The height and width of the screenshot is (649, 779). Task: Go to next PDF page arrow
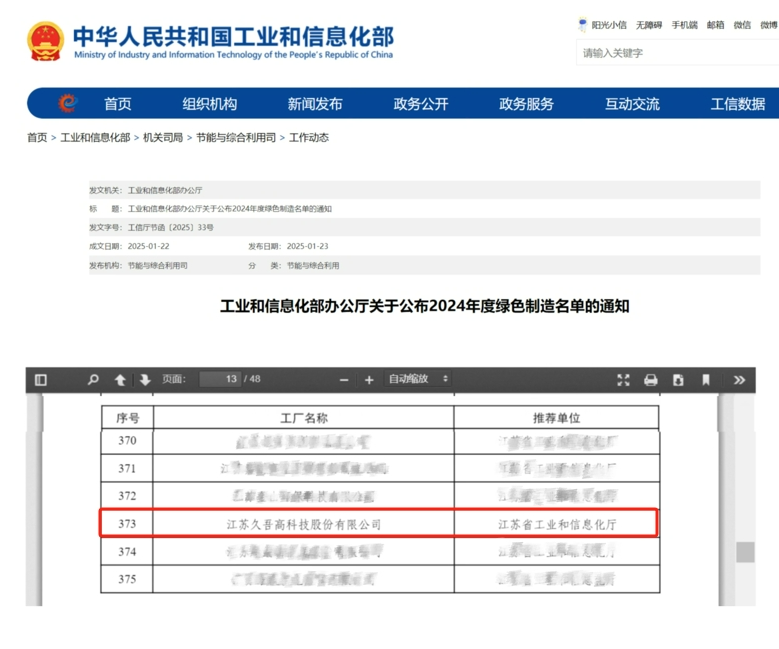tap(145, 380)
